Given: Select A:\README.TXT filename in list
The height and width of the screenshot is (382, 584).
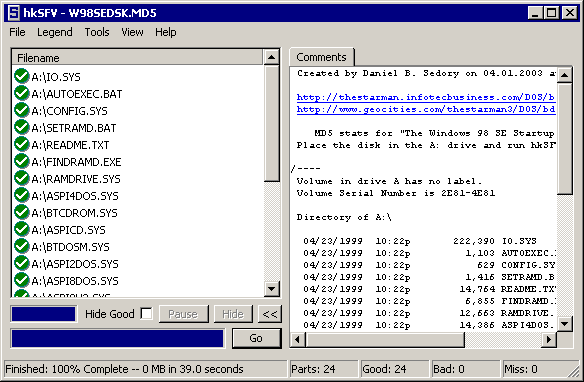Looking at the screenshot, I should 70,145.
